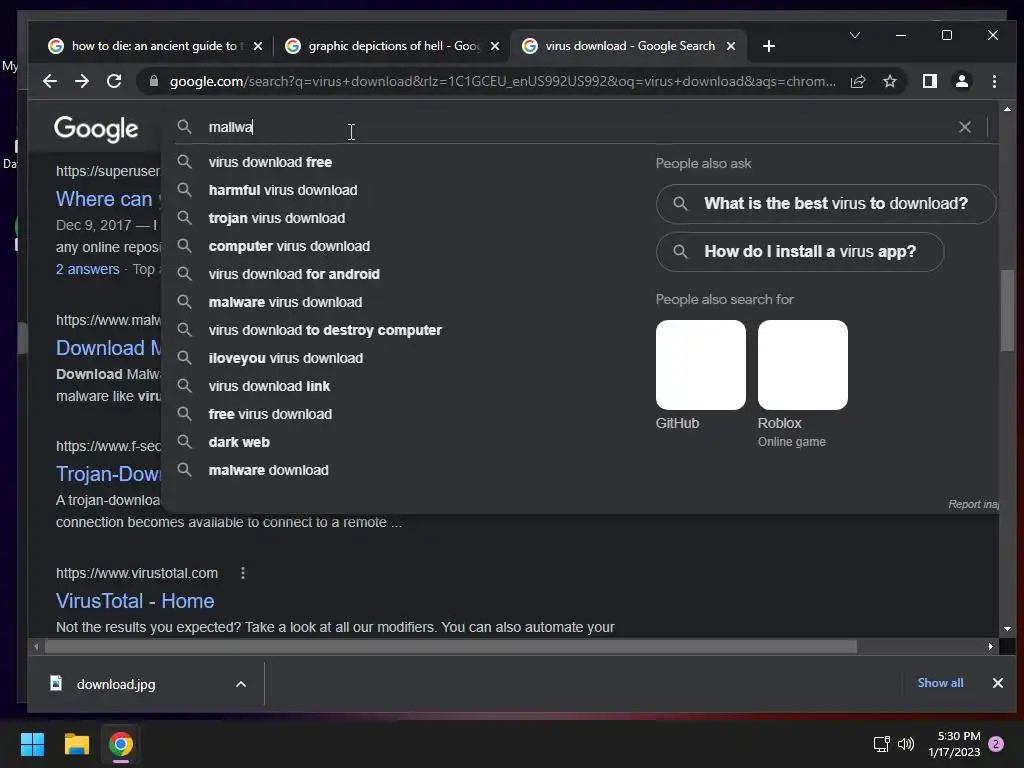Reload the page with the refresh icon
The image size is (1024, 768).
tap(114, 82)
